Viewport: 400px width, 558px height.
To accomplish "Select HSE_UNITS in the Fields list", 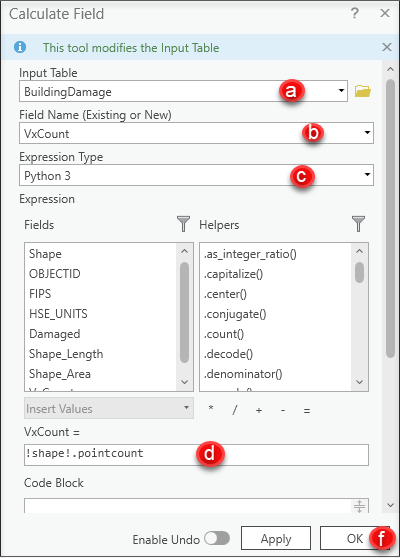I will pyautogui.click(x=58, y=314).
